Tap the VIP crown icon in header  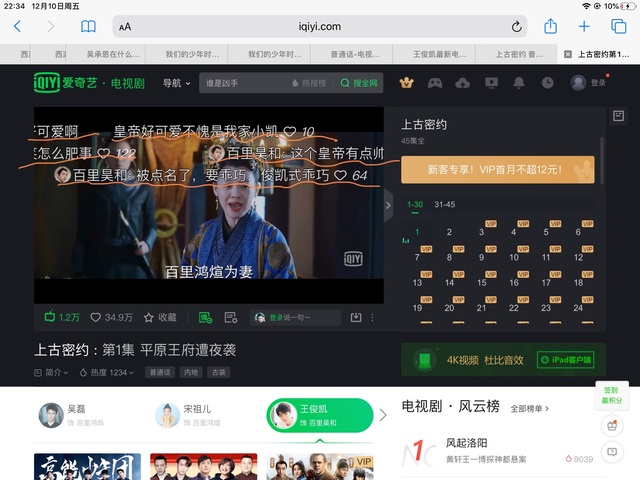click(406, 83)
